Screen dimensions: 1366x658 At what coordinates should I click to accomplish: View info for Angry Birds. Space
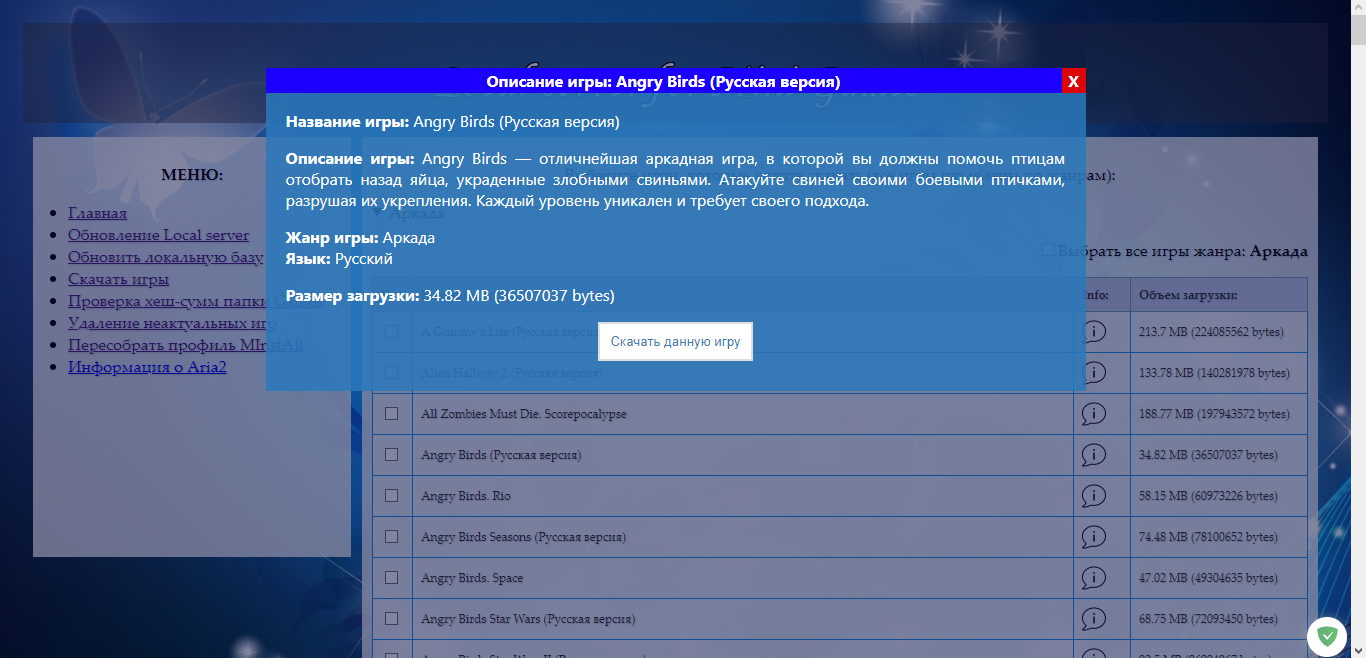1094,577
